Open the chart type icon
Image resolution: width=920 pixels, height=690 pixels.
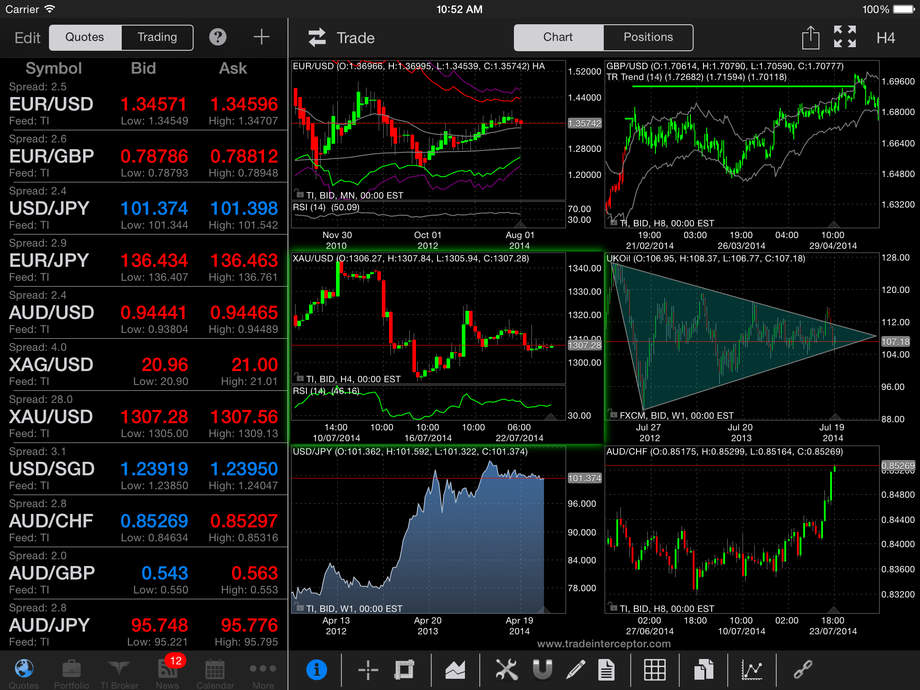tap(455, 669)
